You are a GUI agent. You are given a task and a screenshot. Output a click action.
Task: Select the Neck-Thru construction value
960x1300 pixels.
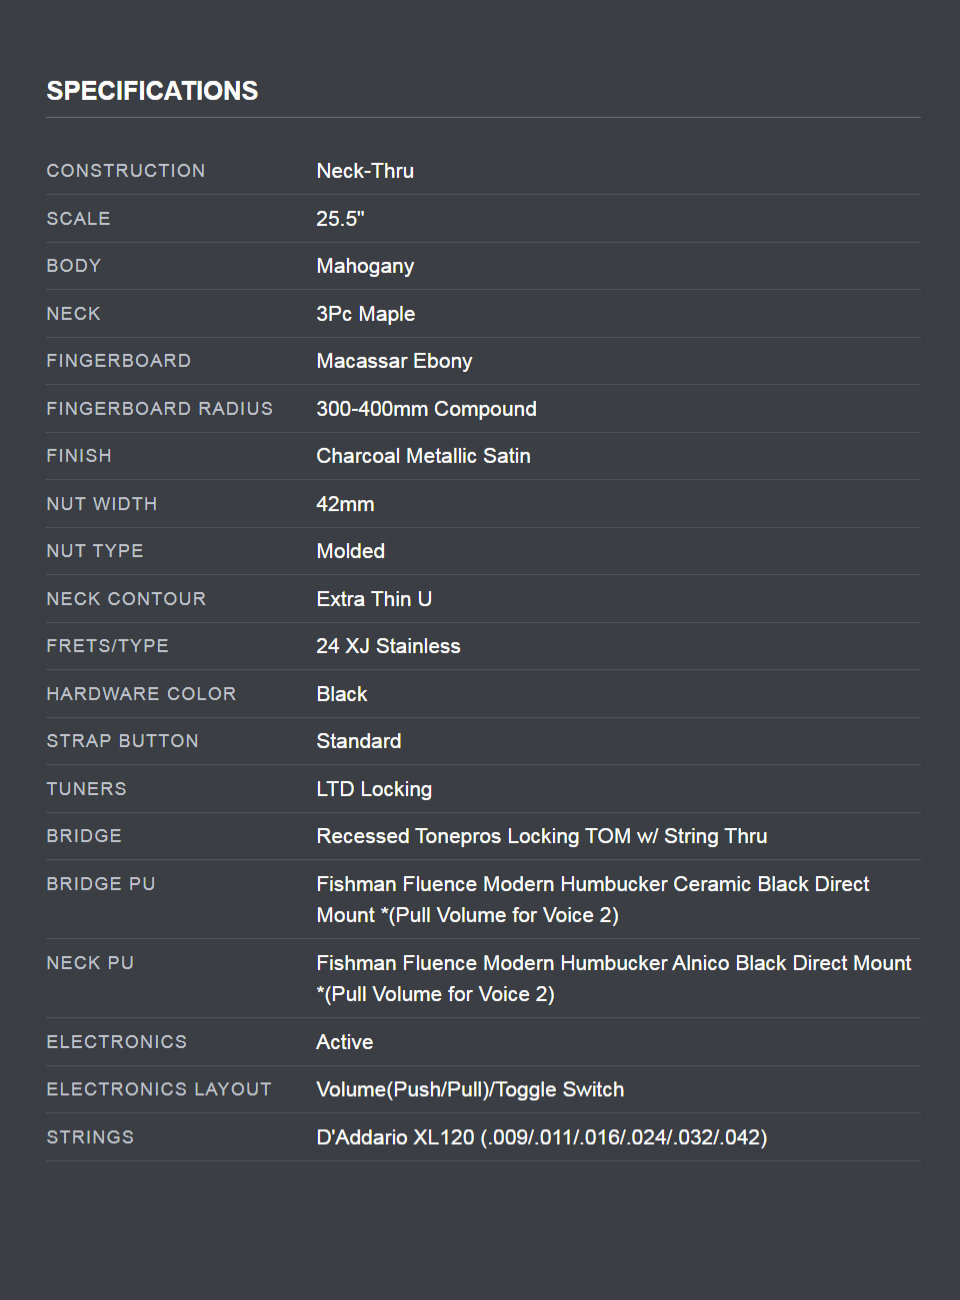[x=365, y=171]
